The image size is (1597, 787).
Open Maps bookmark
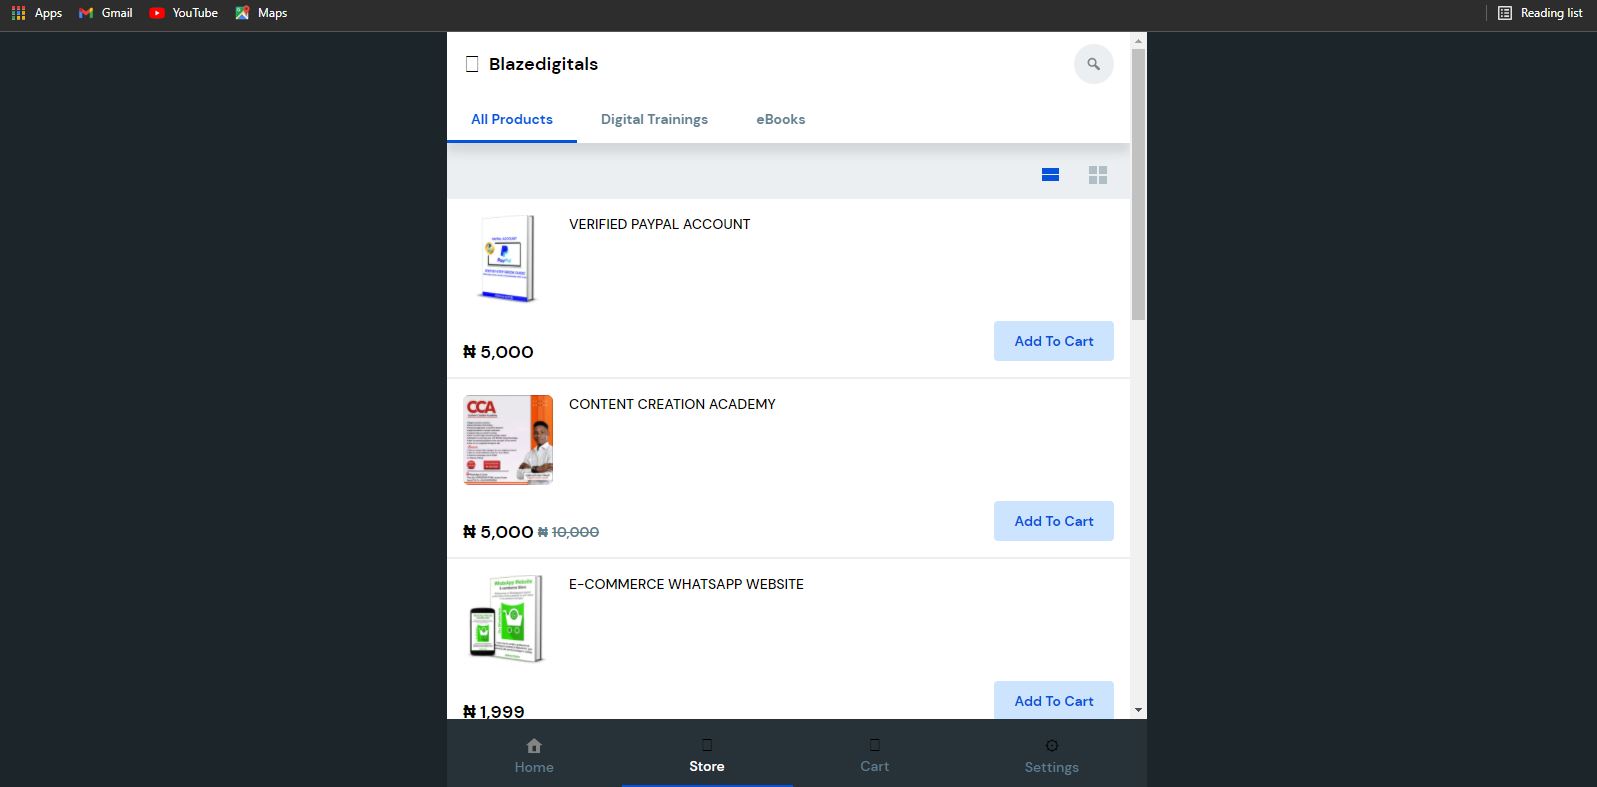click(261, 13)
